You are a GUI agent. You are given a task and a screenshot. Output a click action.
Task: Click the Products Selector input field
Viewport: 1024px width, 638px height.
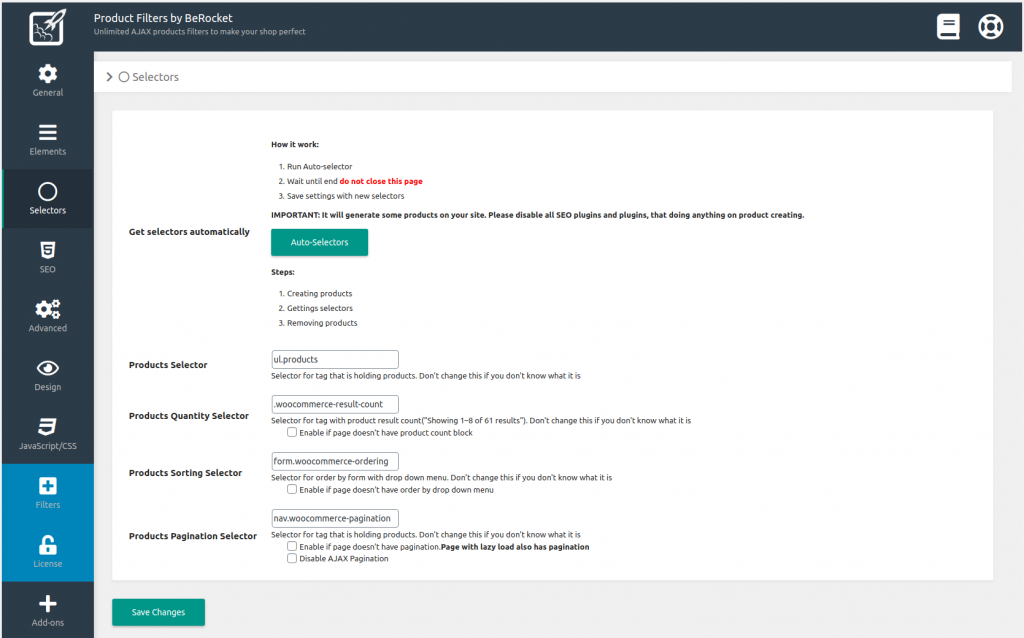tap(335, 359)
